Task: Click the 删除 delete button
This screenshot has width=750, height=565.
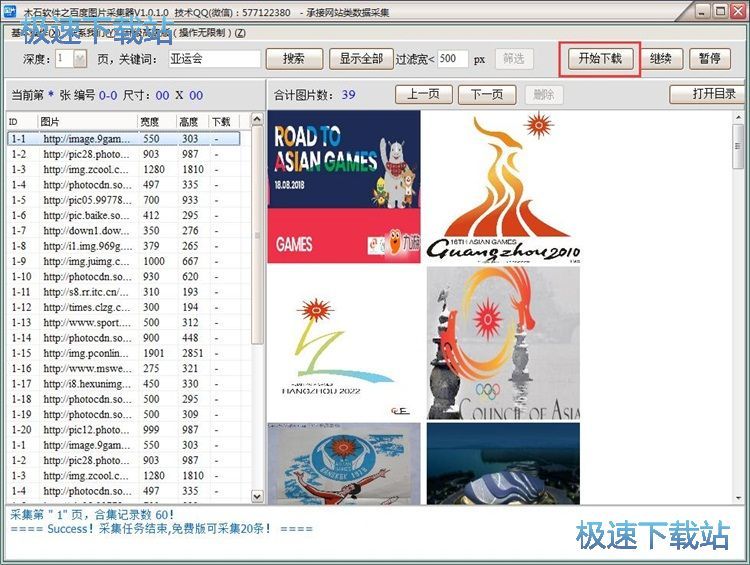Action: 544,94
